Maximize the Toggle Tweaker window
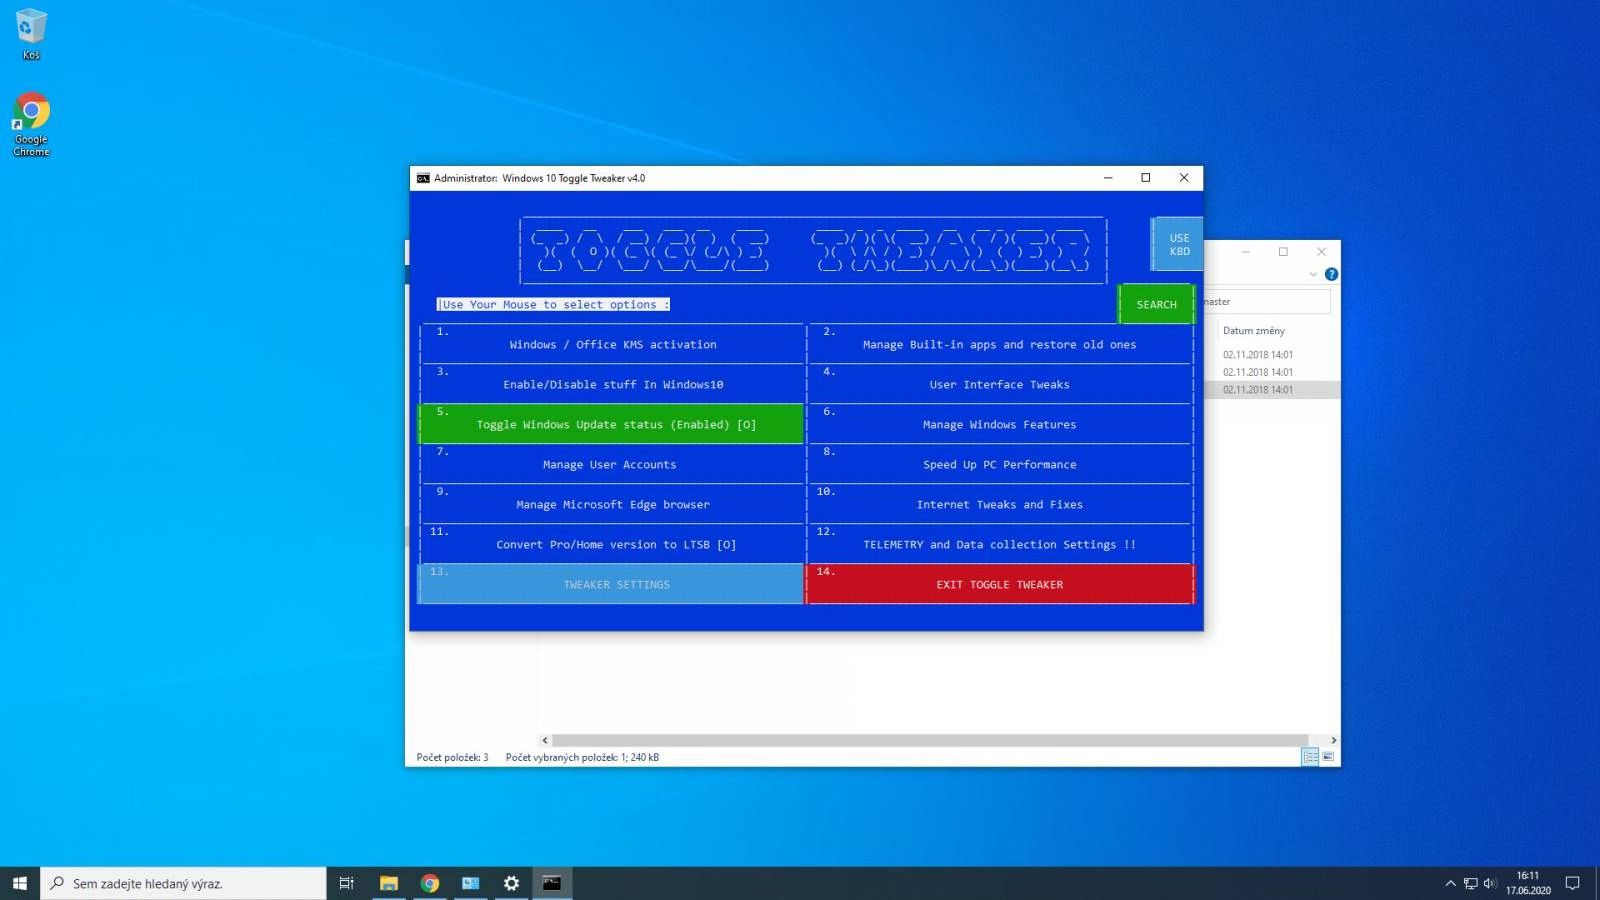 point(1146,178)
